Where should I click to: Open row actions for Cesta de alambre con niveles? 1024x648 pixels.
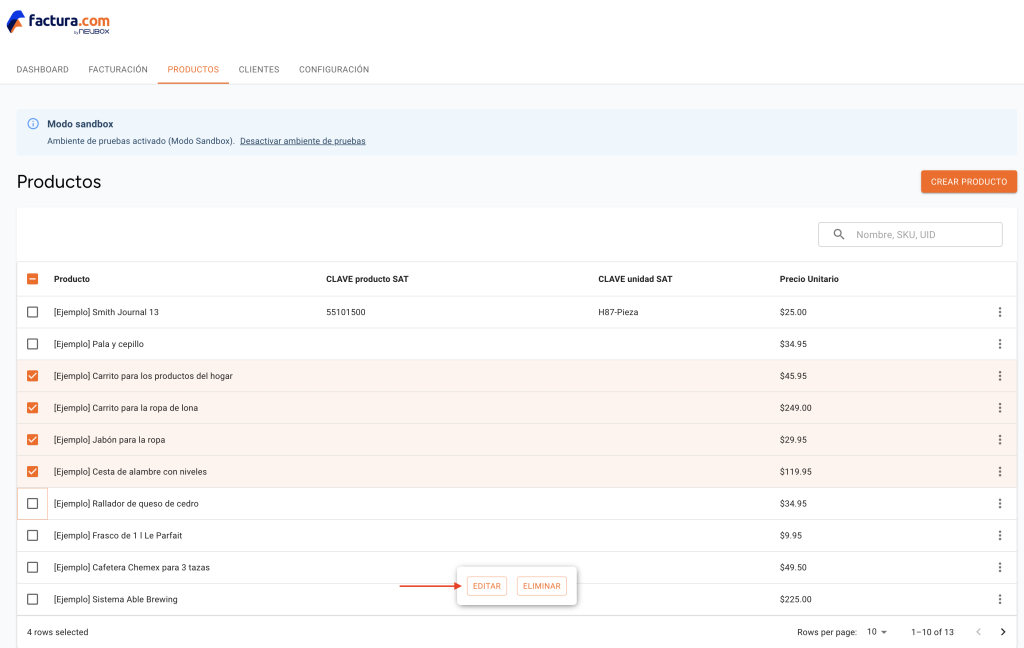pyautogui.click(x=999, y=472)
